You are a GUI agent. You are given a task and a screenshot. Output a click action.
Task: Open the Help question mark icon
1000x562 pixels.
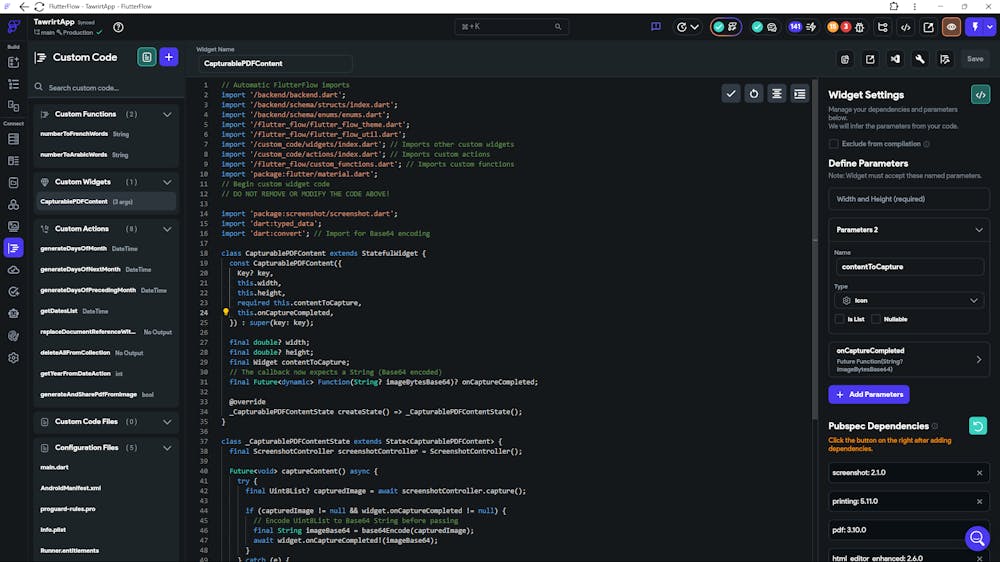click(x=118, y=27)
